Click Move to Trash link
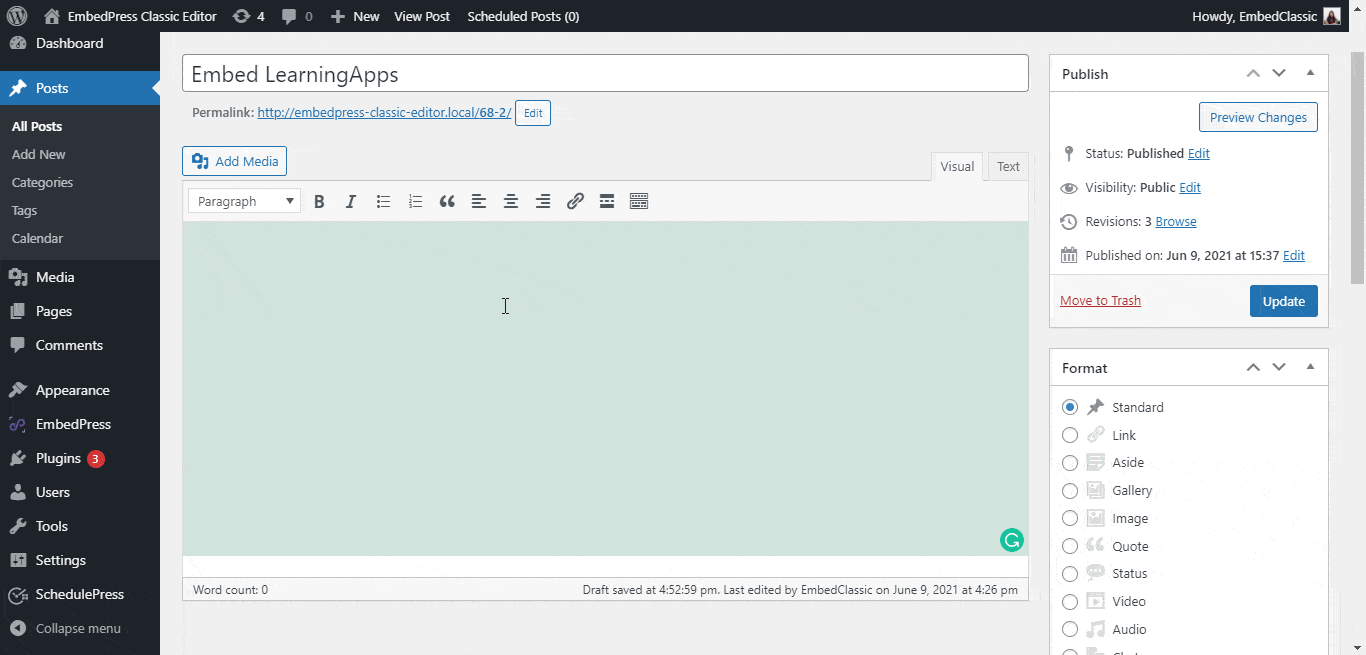The height and width of the screenshot is (655, 1366). coord(1100,300)
